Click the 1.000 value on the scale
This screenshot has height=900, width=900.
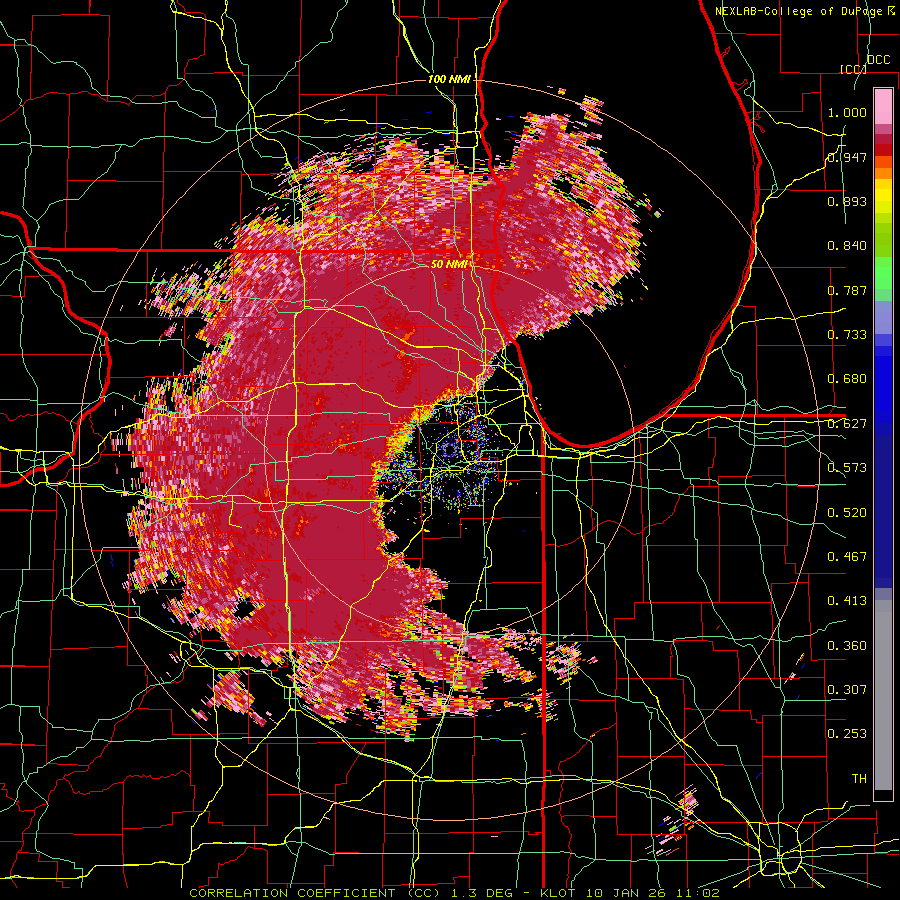point(847,112)
